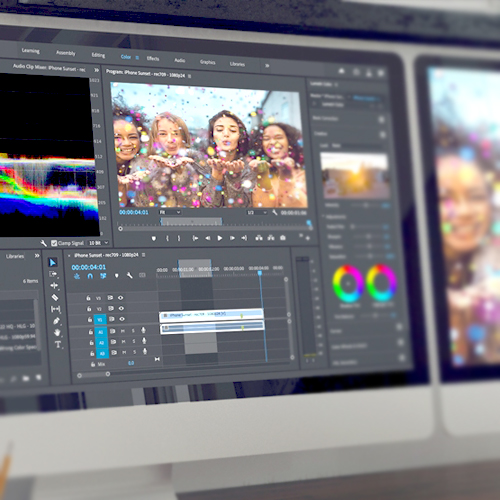Click Mark Out button
The width and height of the screenshot is (500, 500).
(x=179, y=238)
